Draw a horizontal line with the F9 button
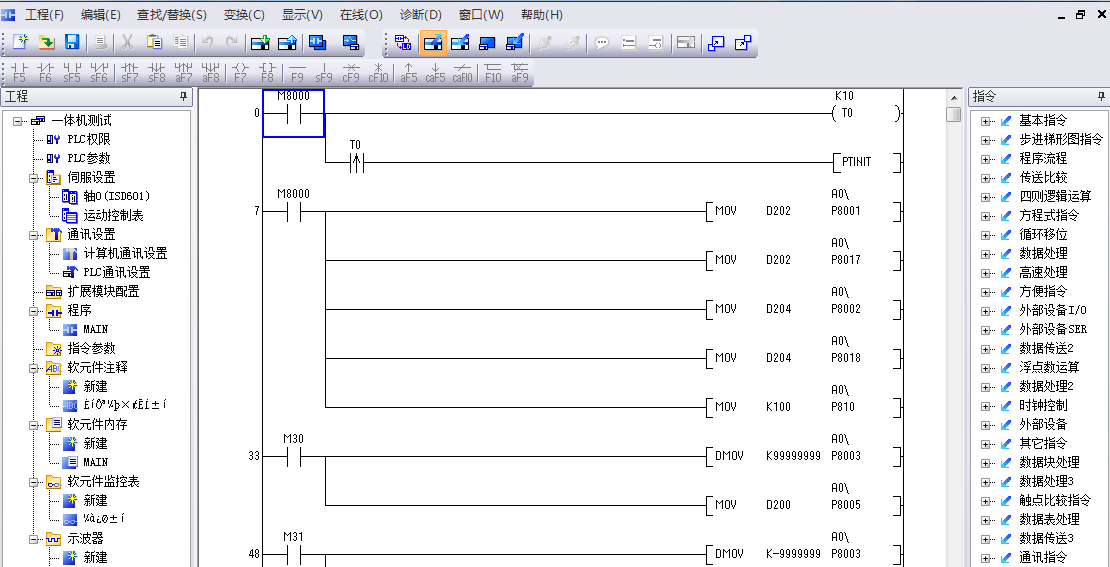 click(x=297, y=72)
